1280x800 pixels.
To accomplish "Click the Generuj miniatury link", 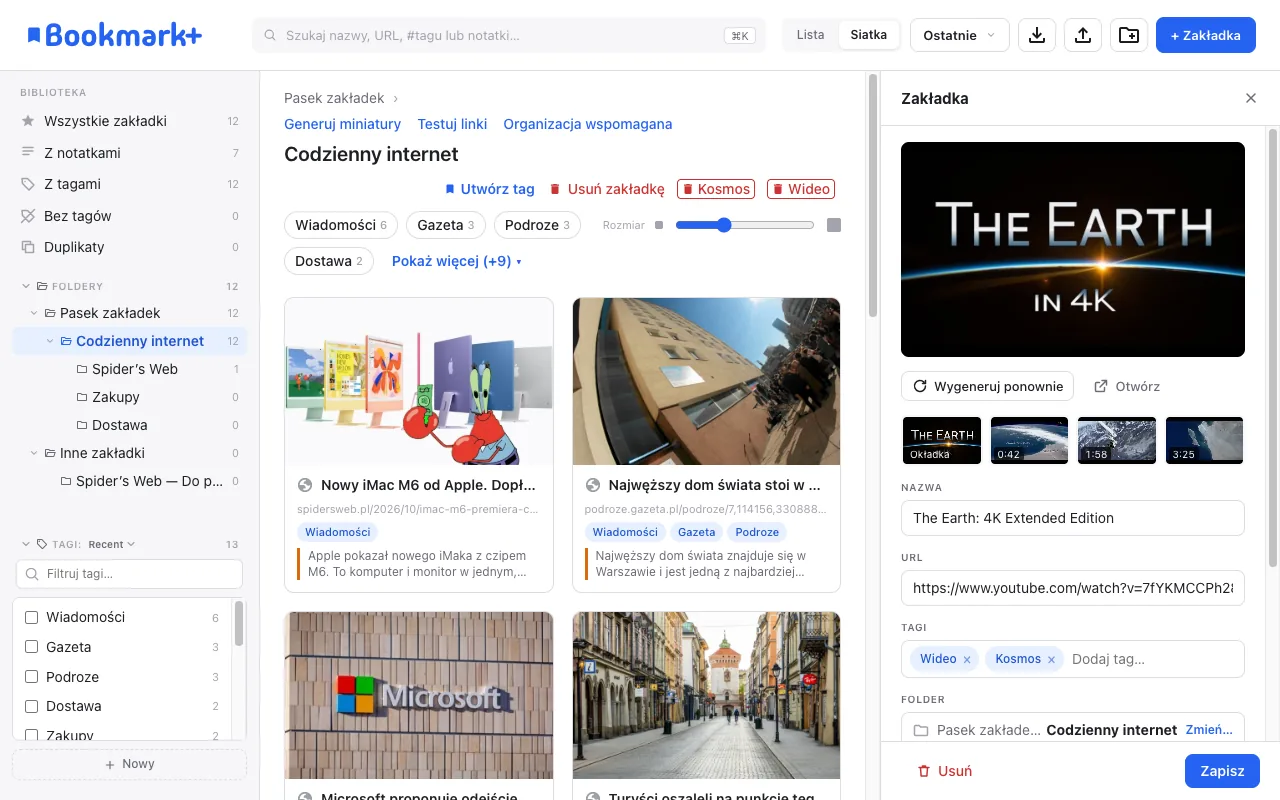I will 343,124.
